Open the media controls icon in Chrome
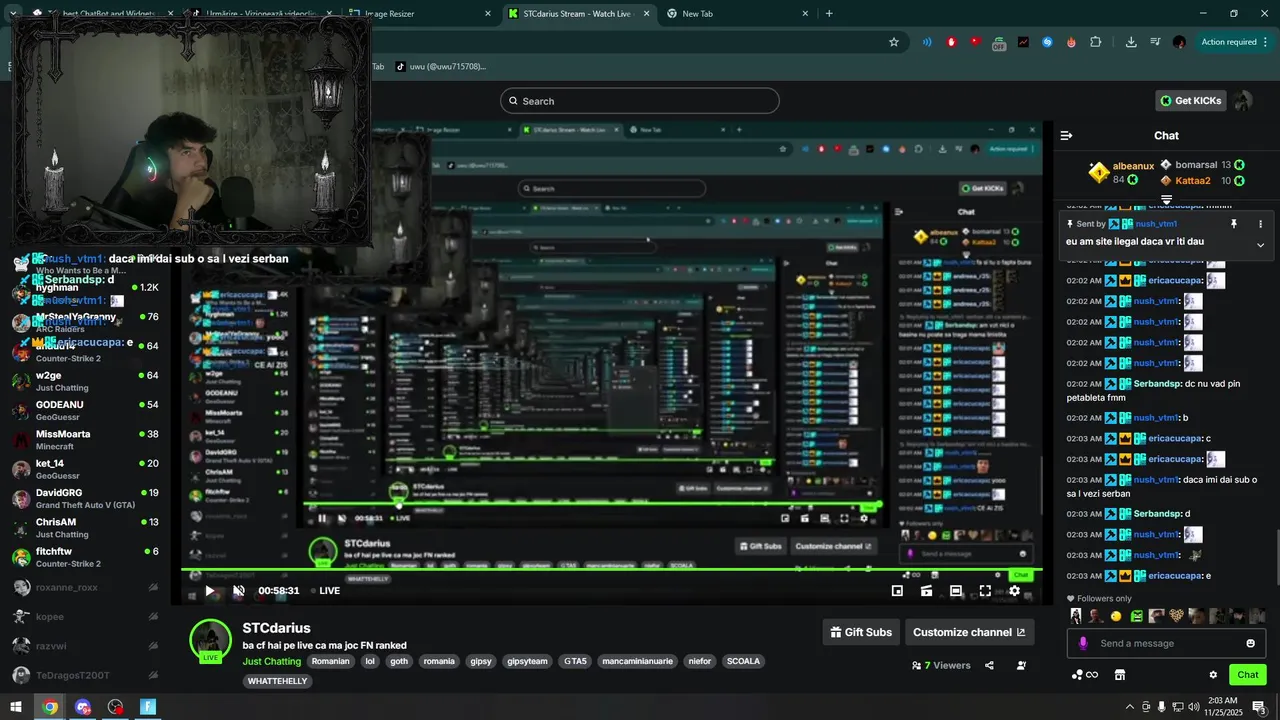The width and height of the screenshot is (1280, 720). point(1155,42)
